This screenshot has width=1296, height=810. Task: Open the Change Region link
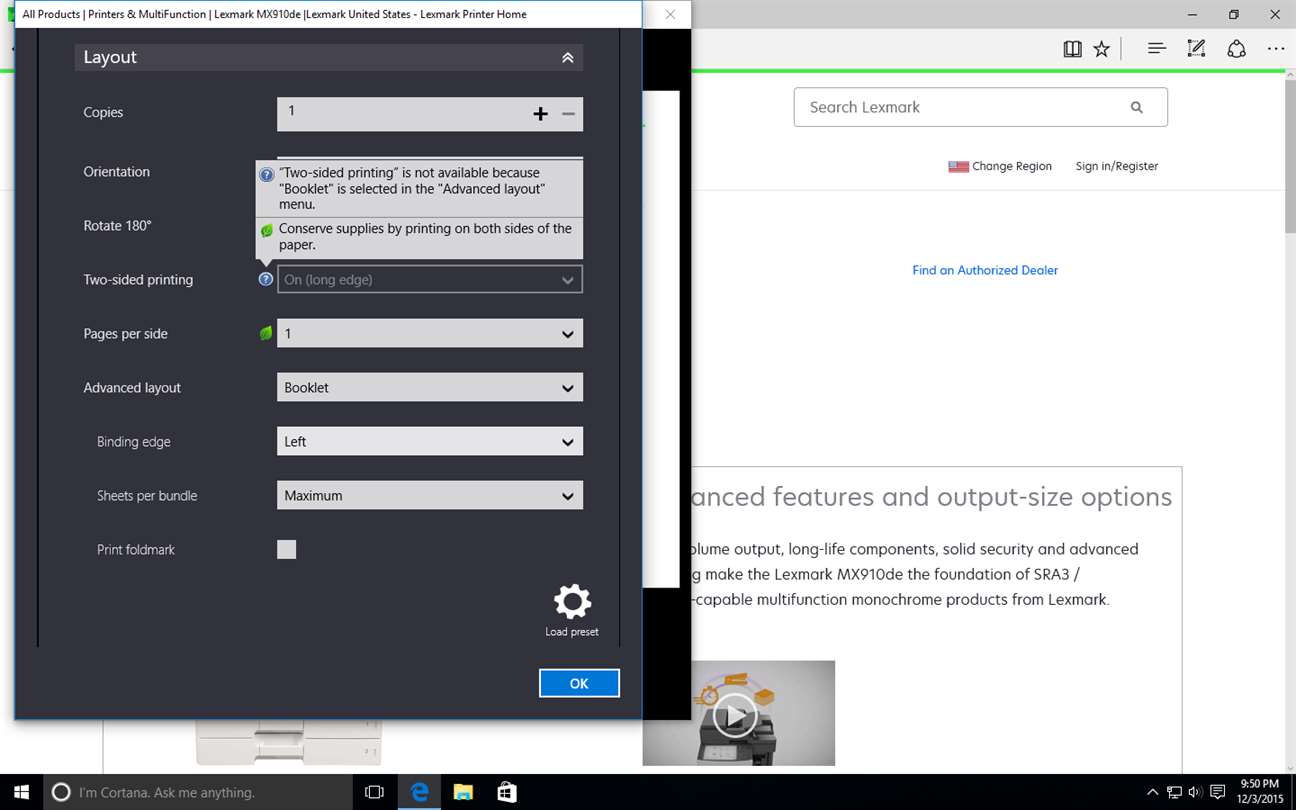[x=1011, y=166]
